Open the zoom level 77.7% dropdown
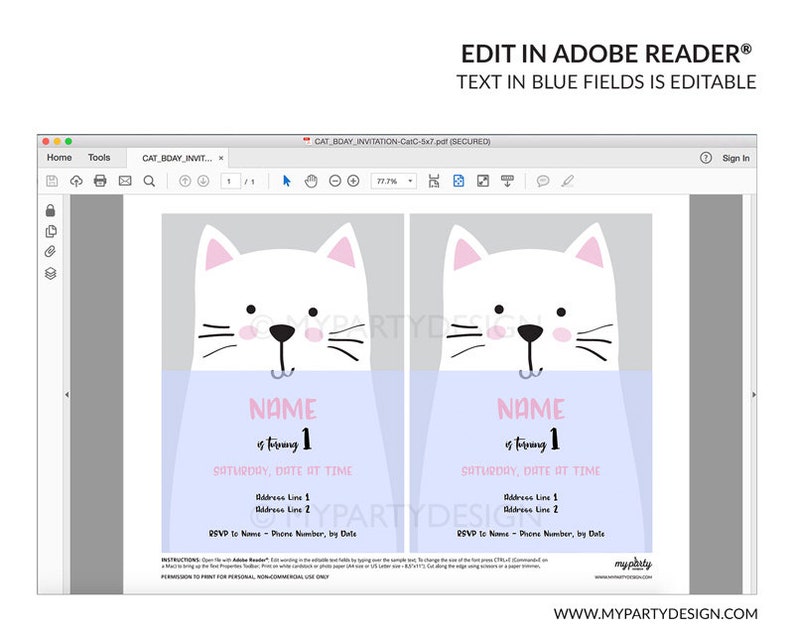Screen dimensions: 794x632 [394, 181]
